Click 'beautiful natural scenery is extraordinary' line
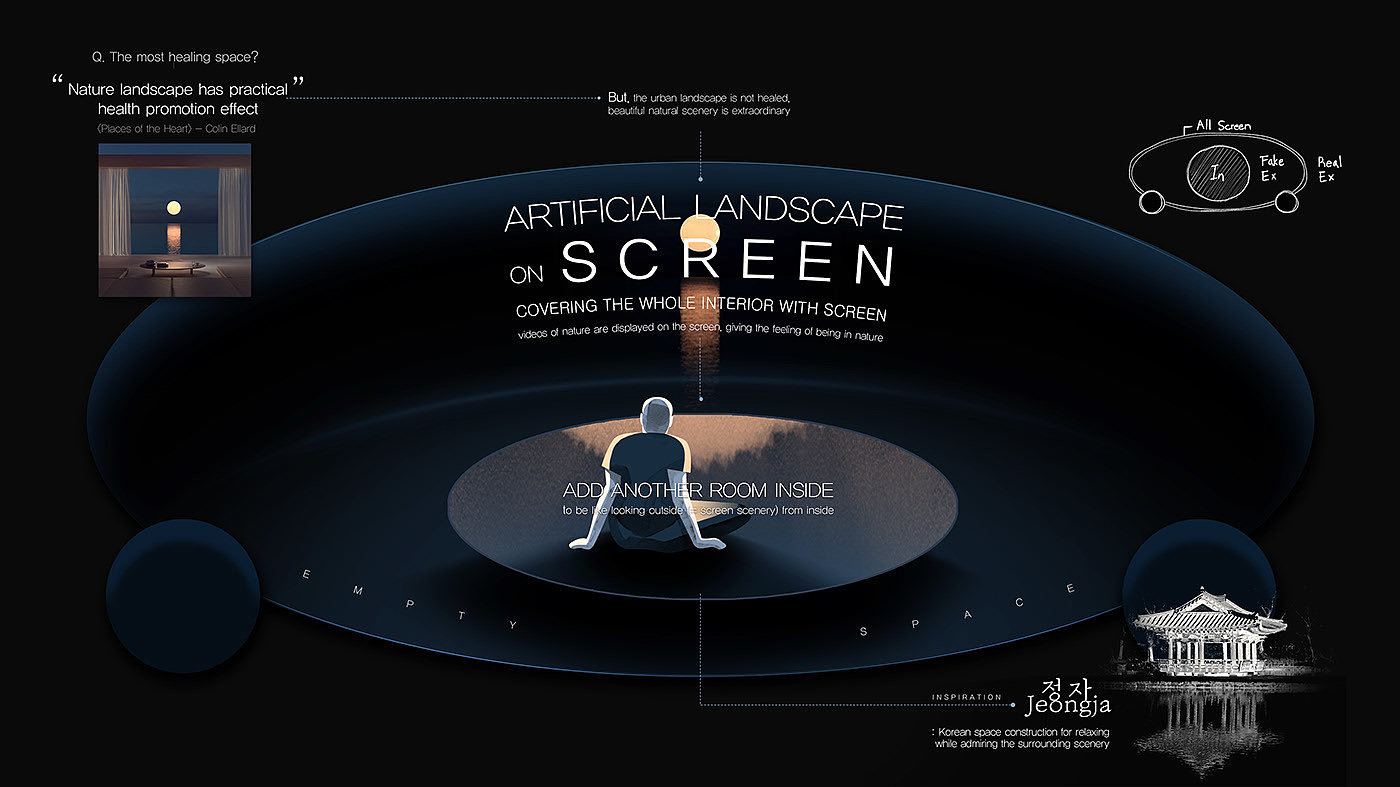This screenshot has height=787, width=1400. (x=699, y=111)
